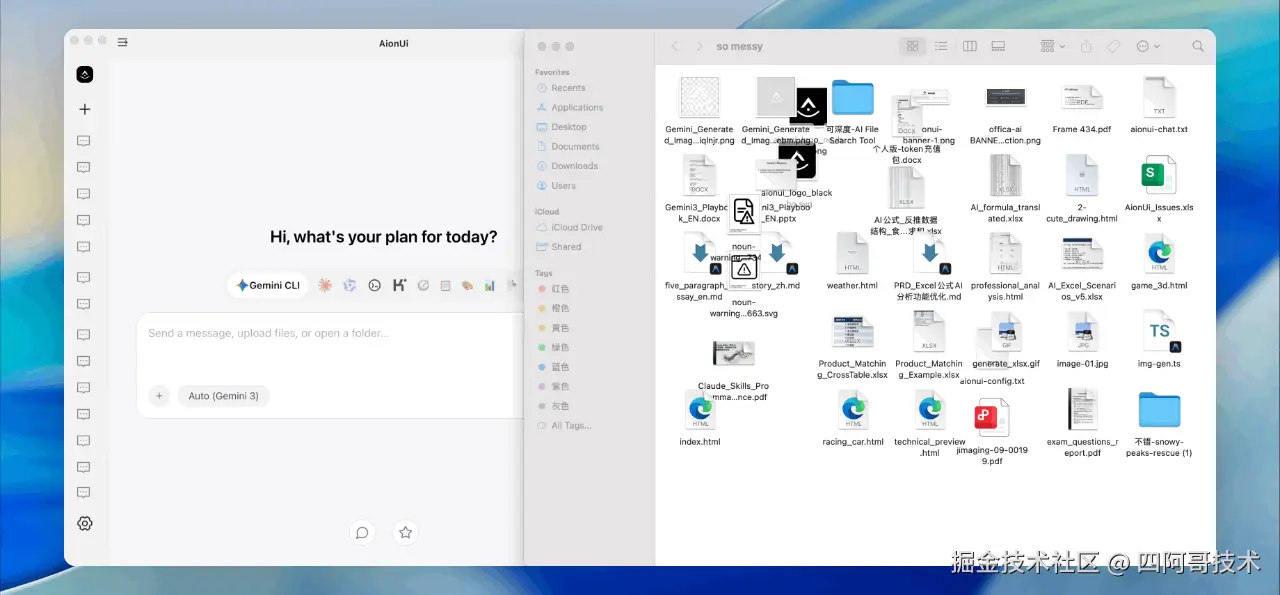This screenshot has width=1280, height=595.
Task: Select the Claude_Skills_Promma...nce.pdf thumbnail
Action: [733, 353]
